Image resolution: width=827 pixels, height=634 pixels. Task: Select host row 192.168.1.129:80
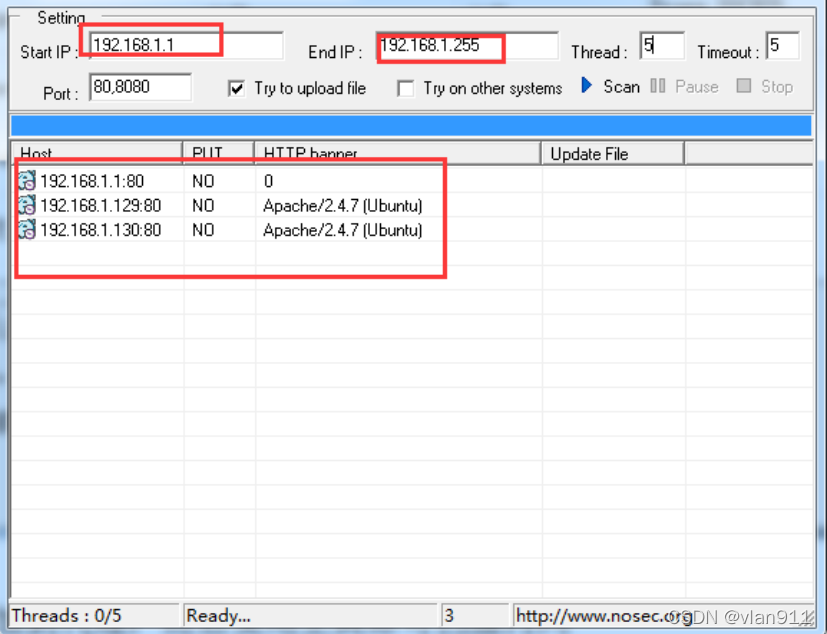click(x=411, y=205)
